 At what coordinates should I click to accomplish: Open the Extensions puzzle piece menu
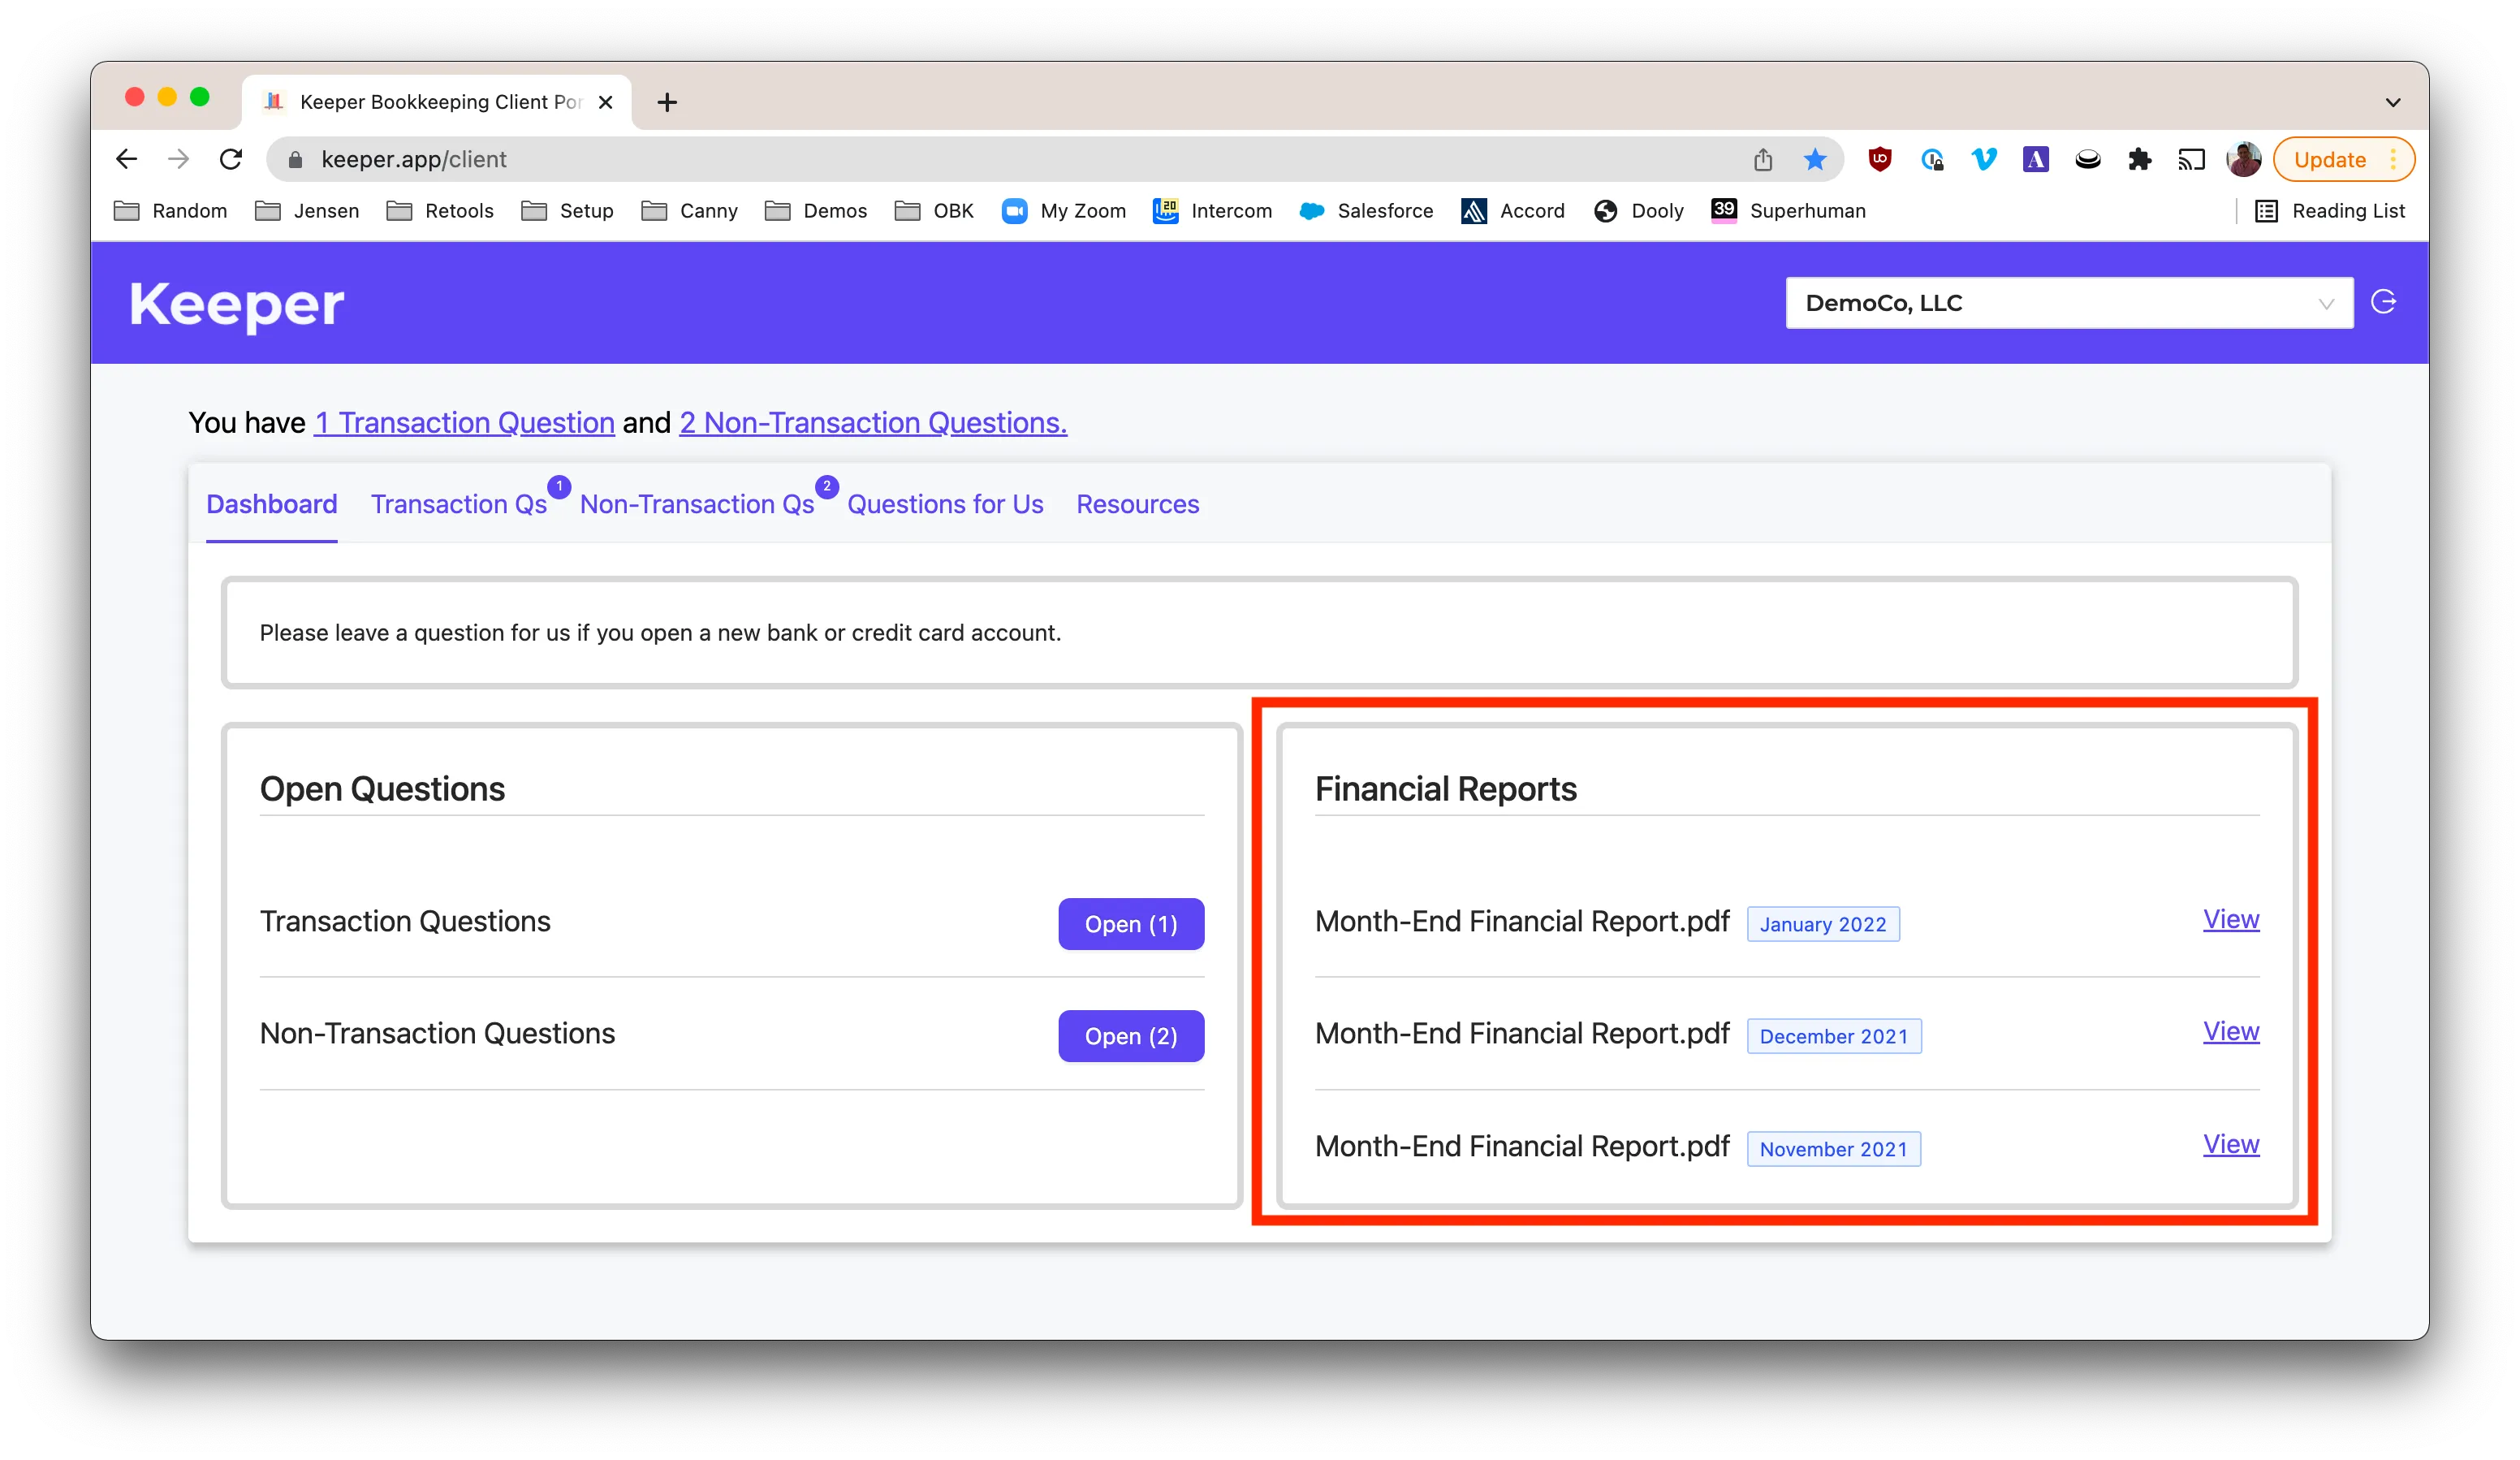coord(2139,159)
